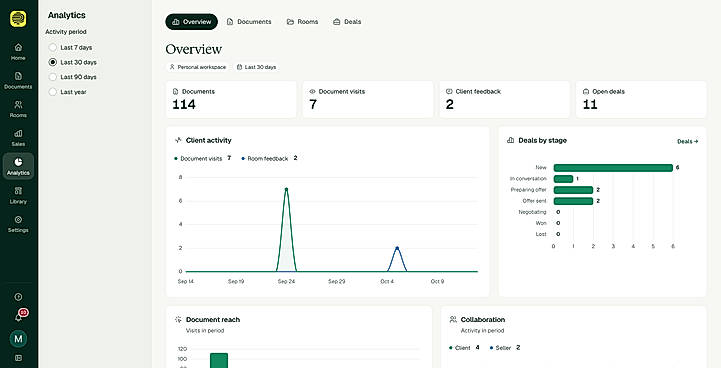Click the Collaboration people icon

(x=453, y=319)
